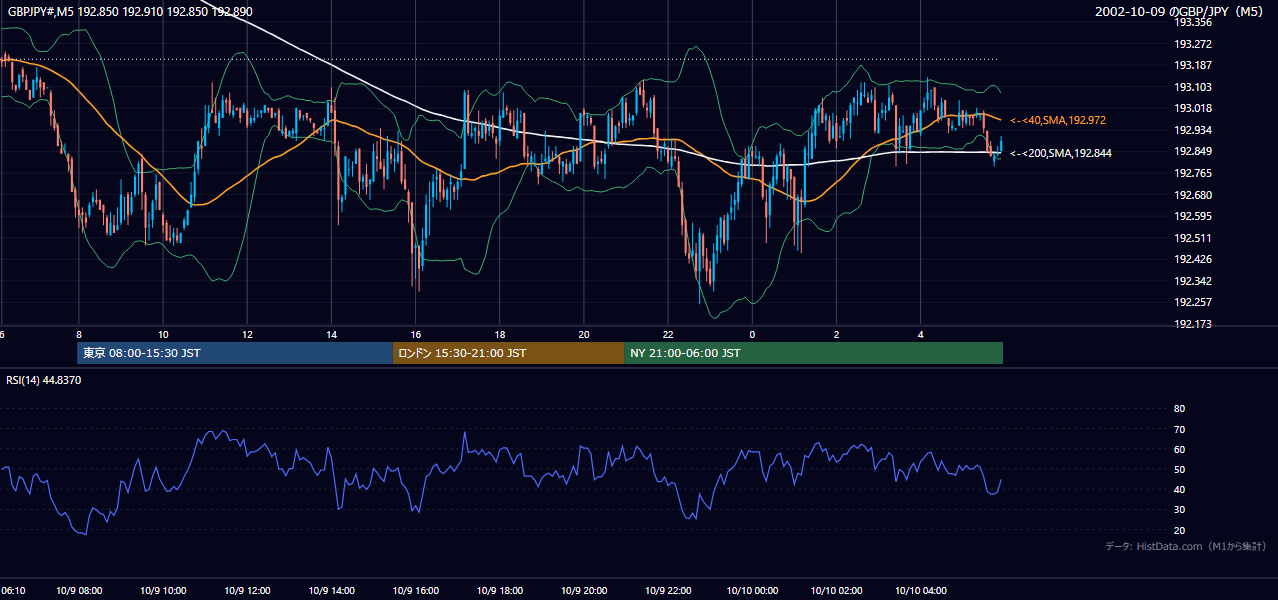Click bottom time label 10/9 12:00
The image size is (1278, 600).
tap(249, 591)
